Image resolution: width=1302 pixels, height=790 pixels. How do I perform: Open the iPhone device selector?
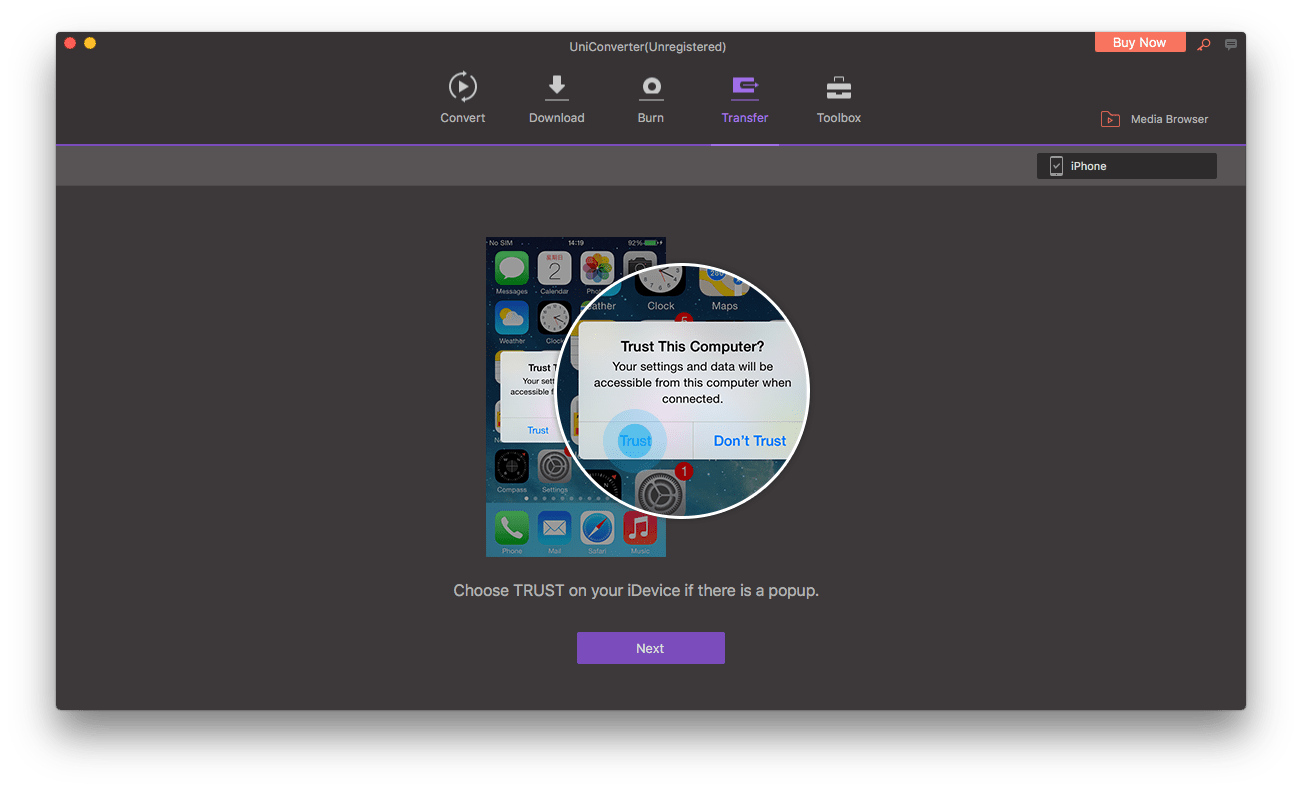click(1127, 166)
